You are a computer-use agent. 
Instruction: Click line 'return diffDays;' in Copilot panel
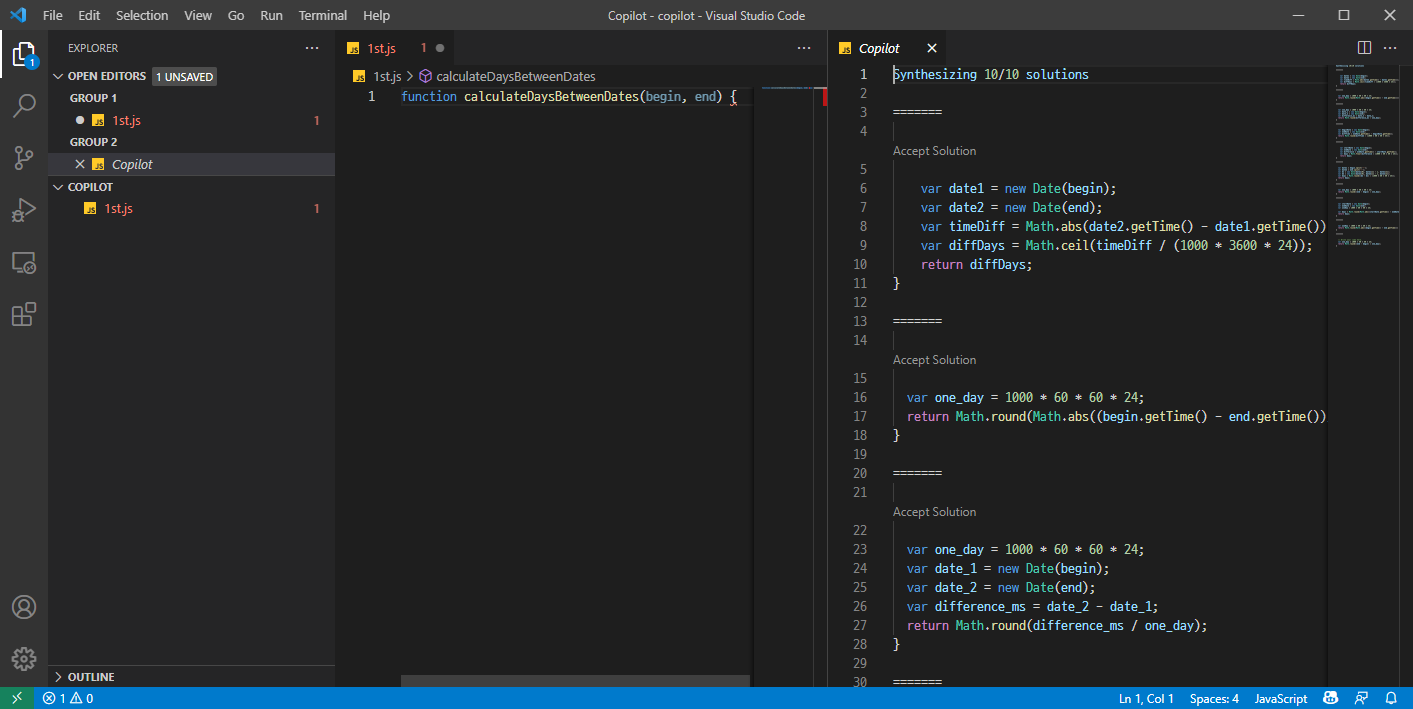point(976,264)
